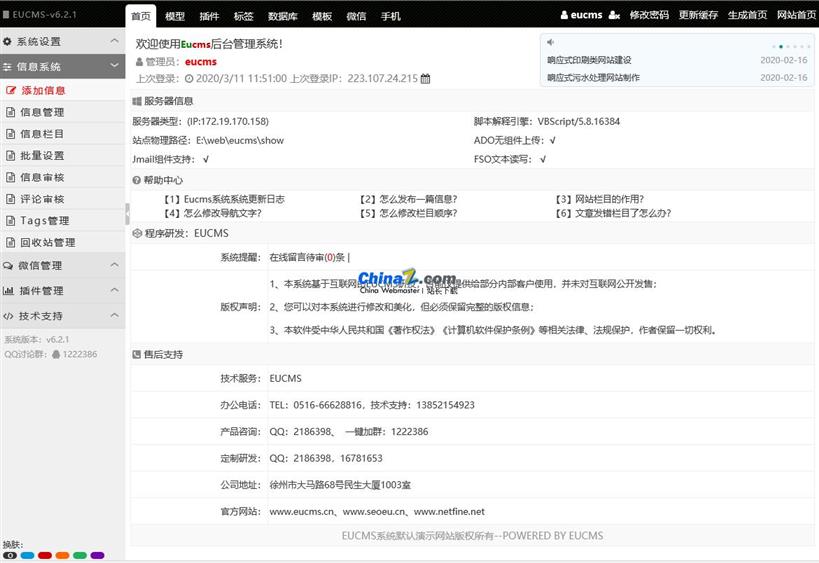Viewport: 819px width, 563px height.
Task: Click the calendar icon after the login IP
Action: click(425, 79)
